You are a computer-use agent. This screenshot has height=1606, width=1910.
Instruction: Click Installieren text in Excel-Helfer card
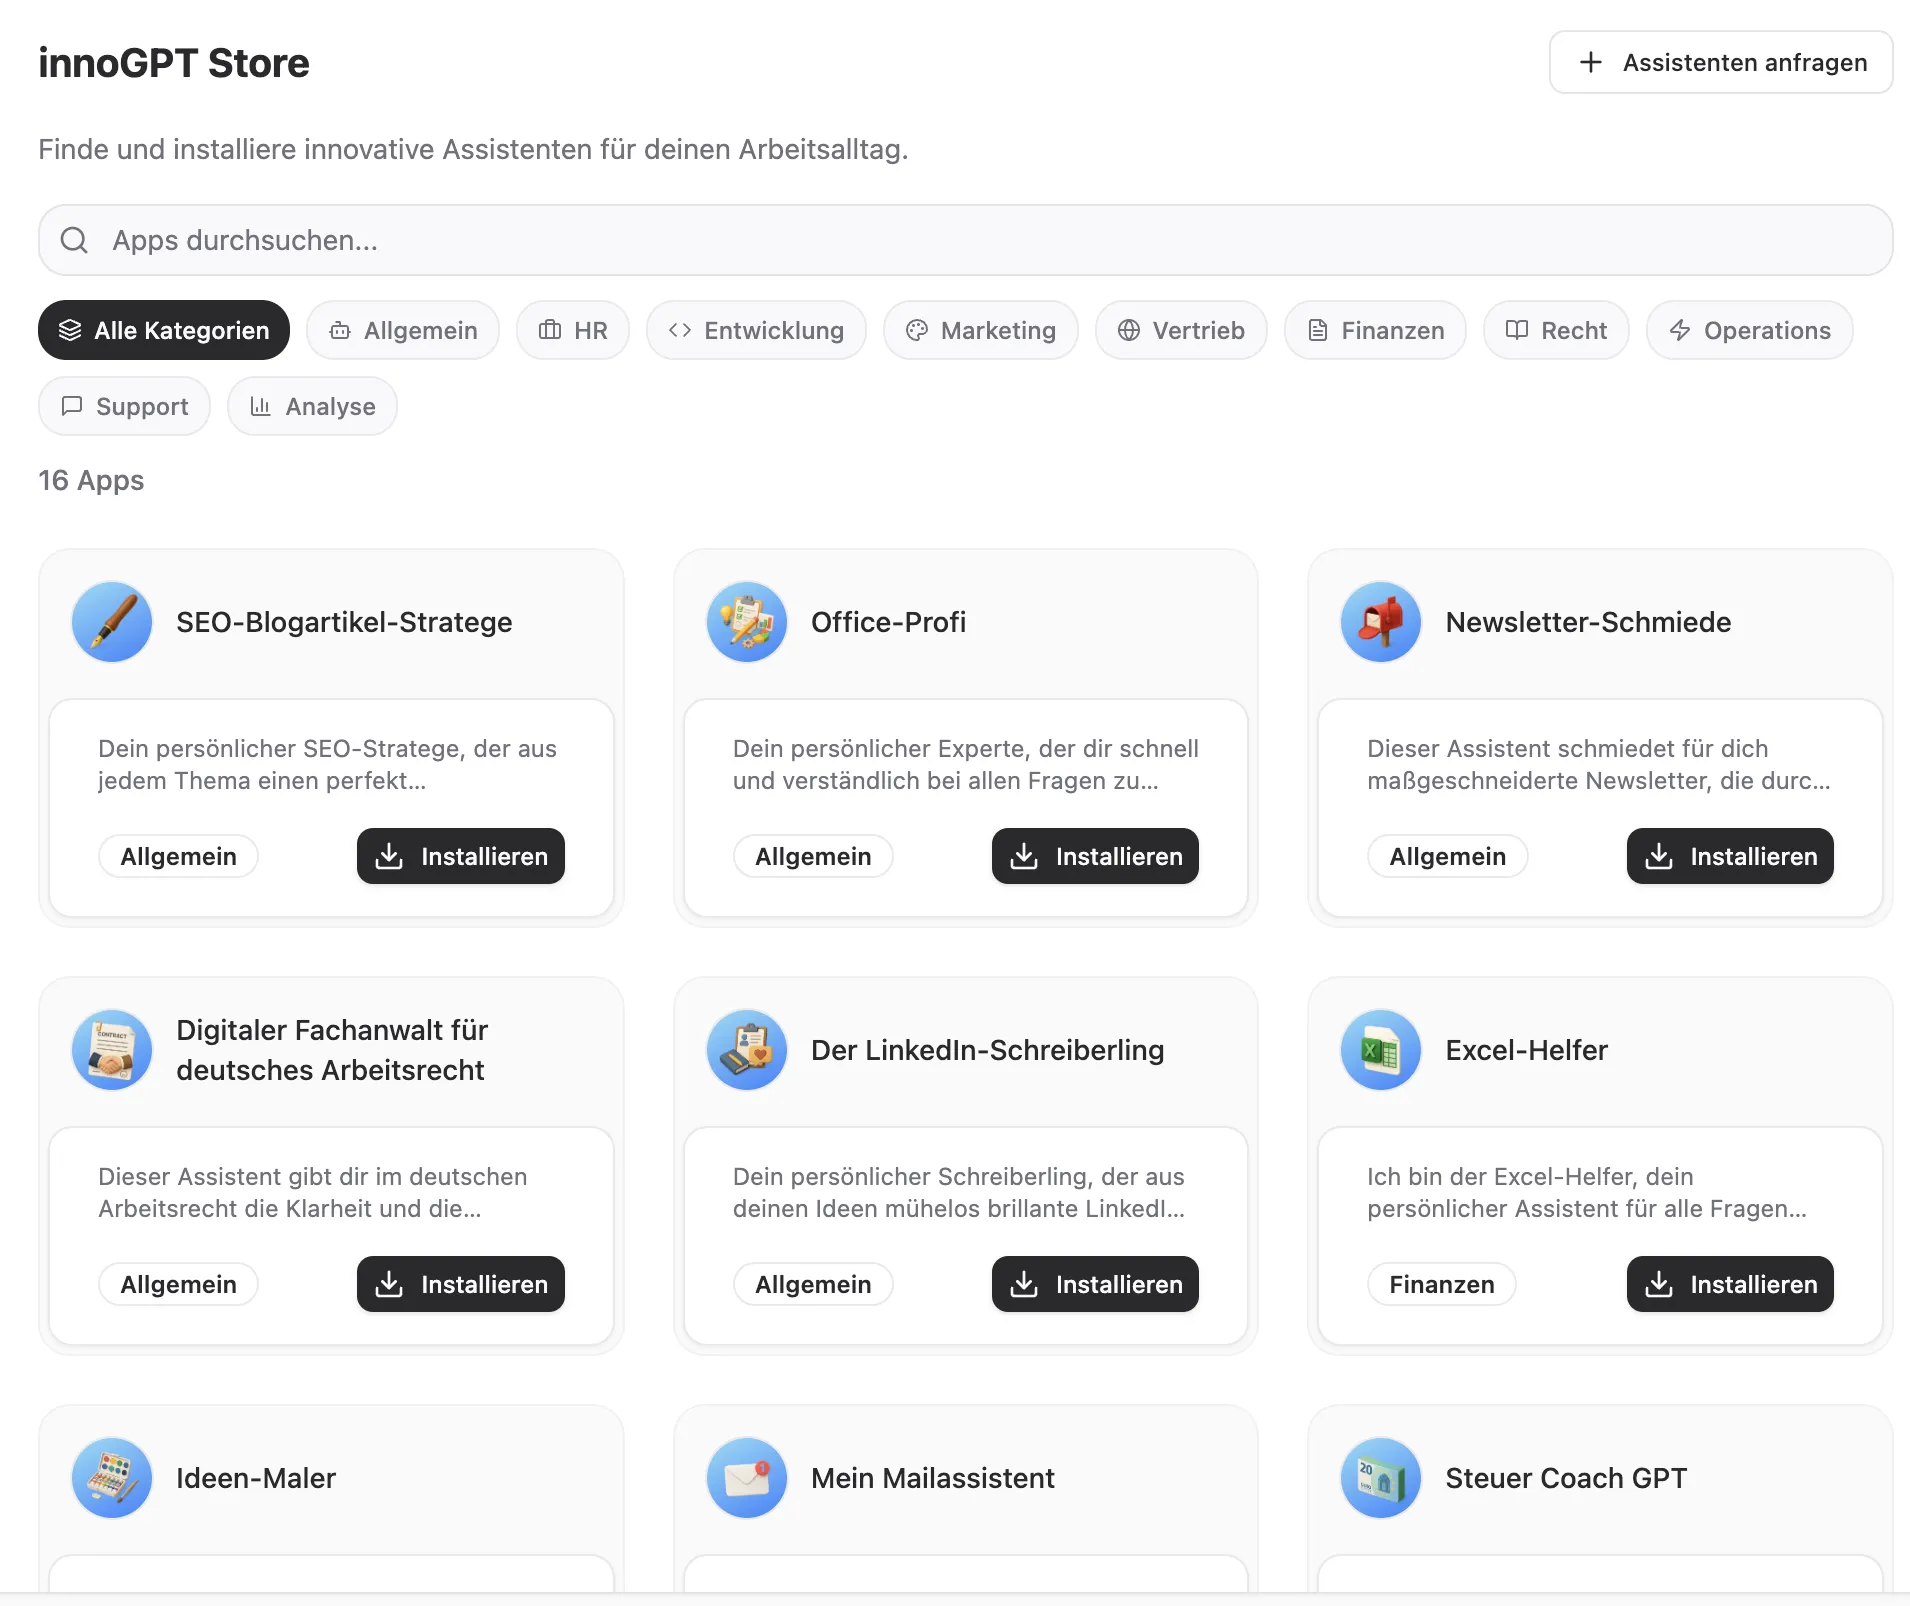[x=1754, y=1285]
